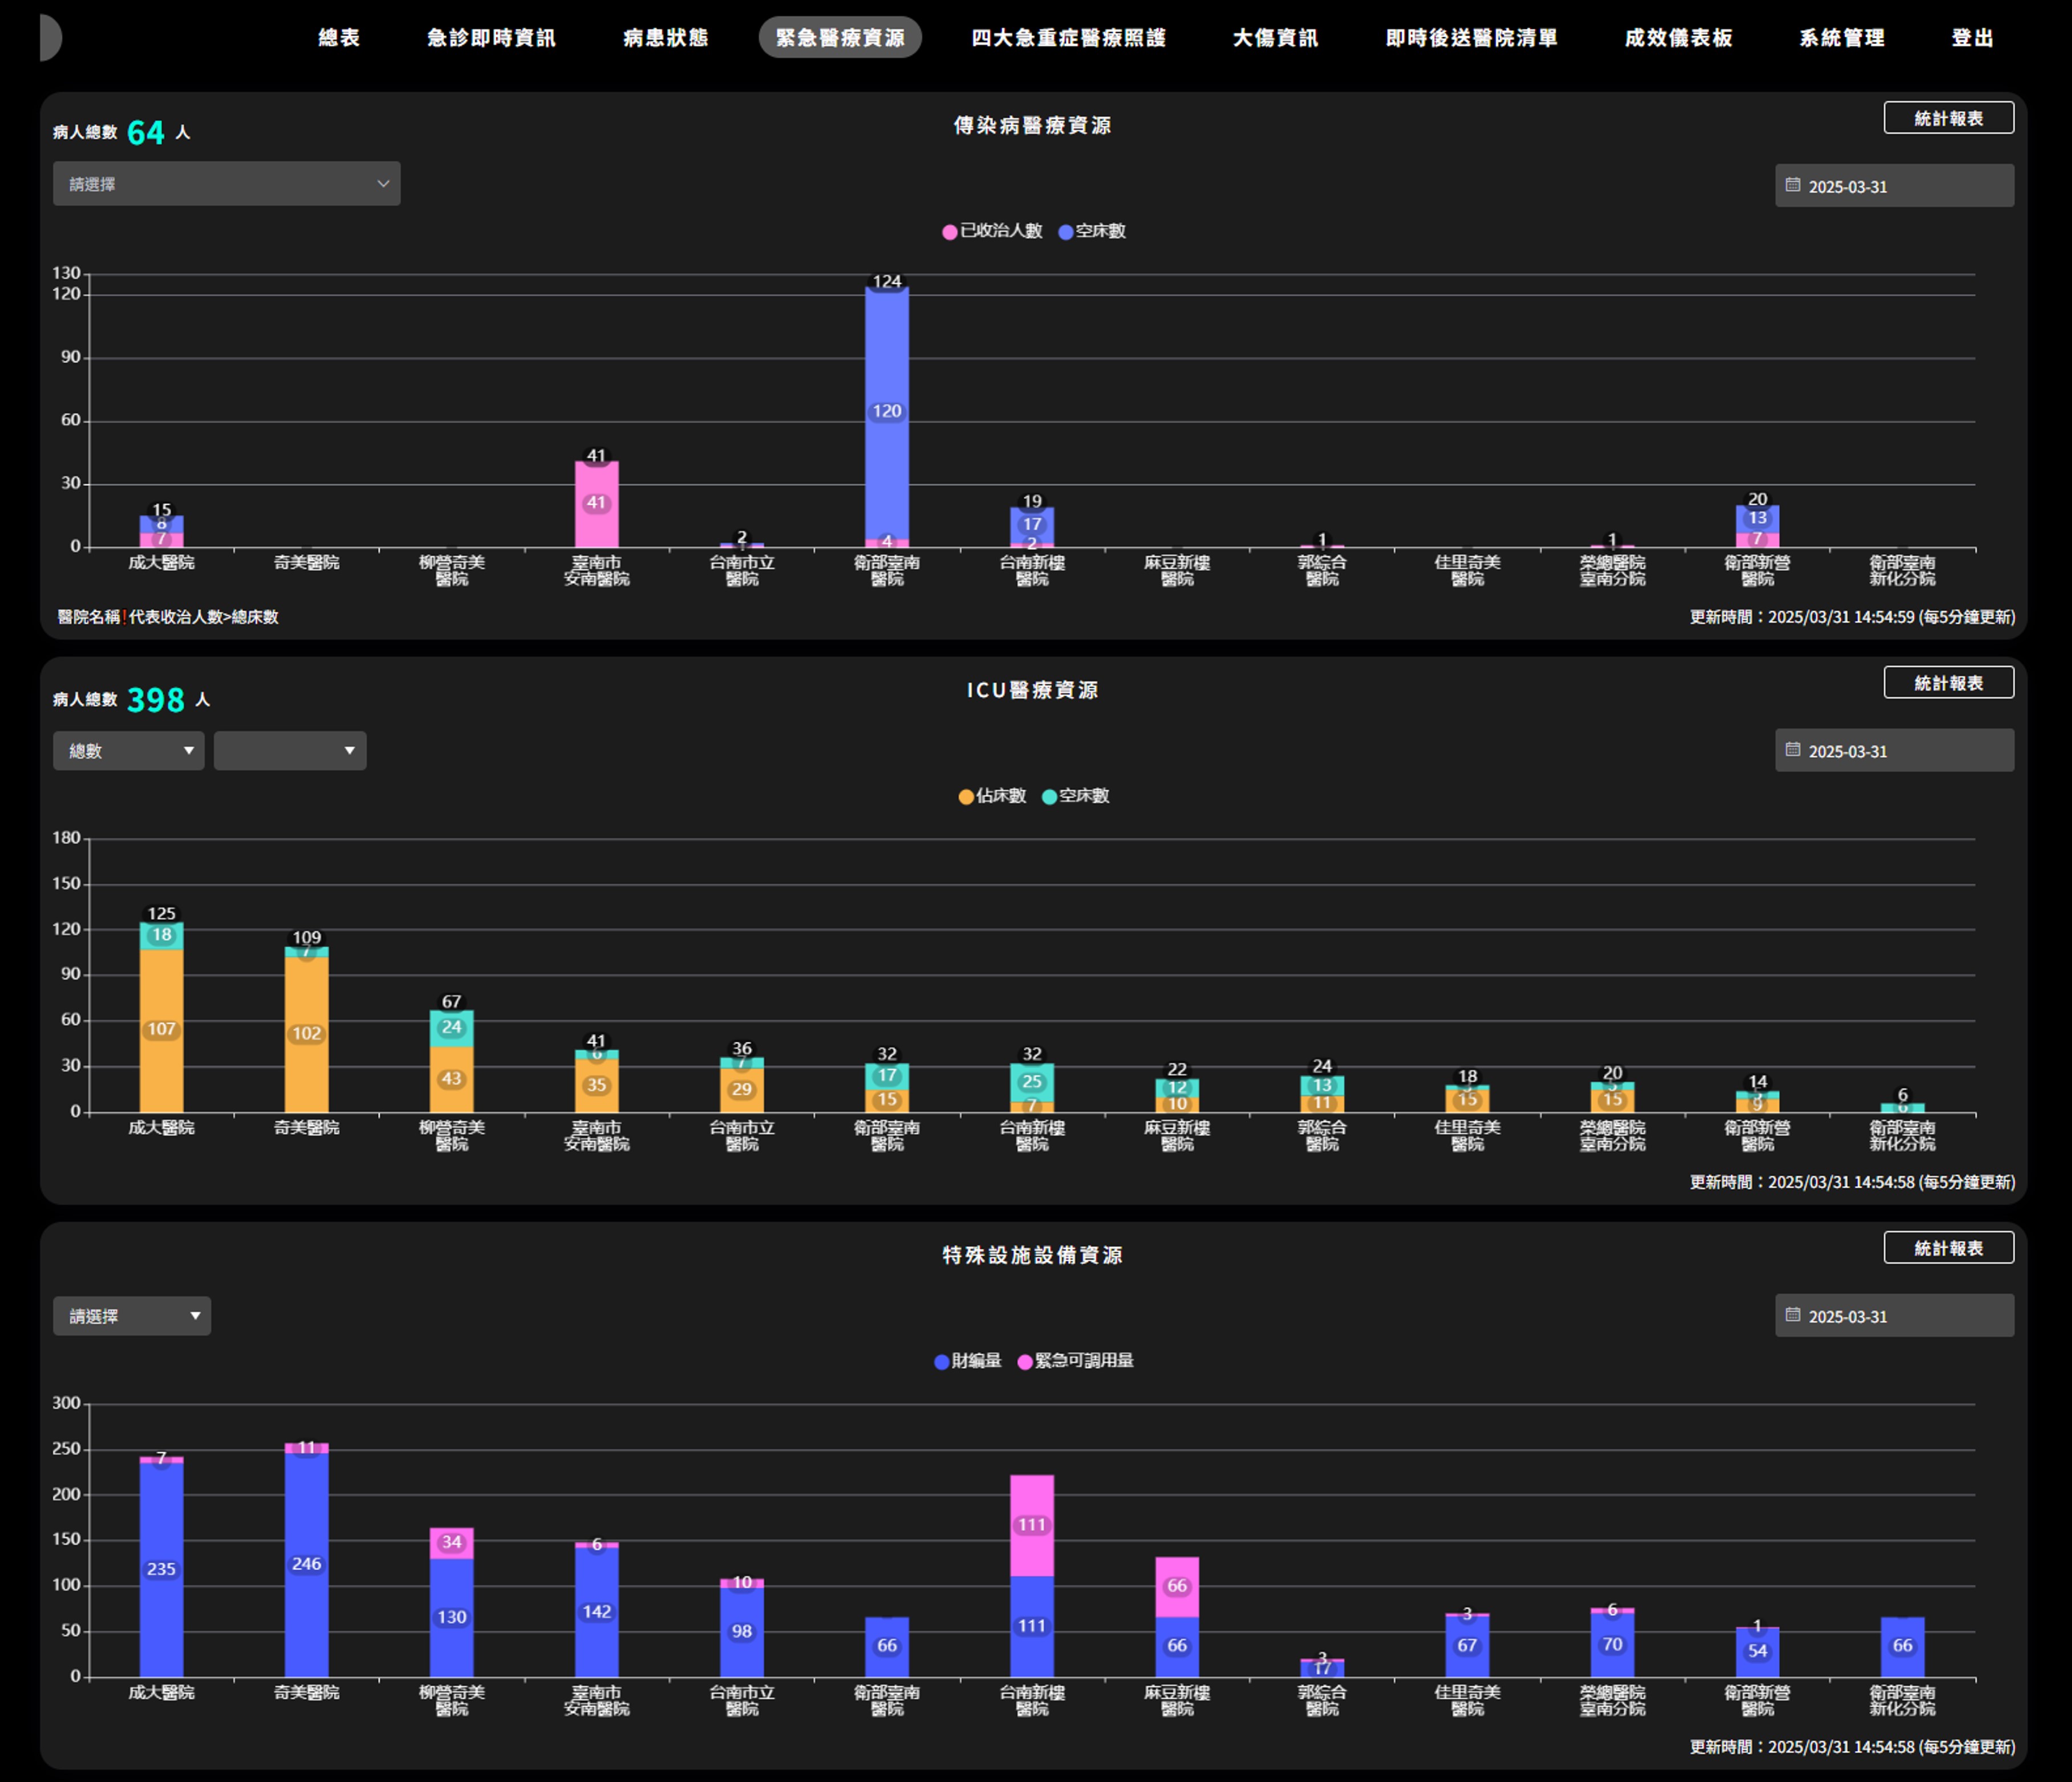Toggle the blue 財編量 legend item
Viewport: 2072px width, 1782px height.
coord(967,1361)
